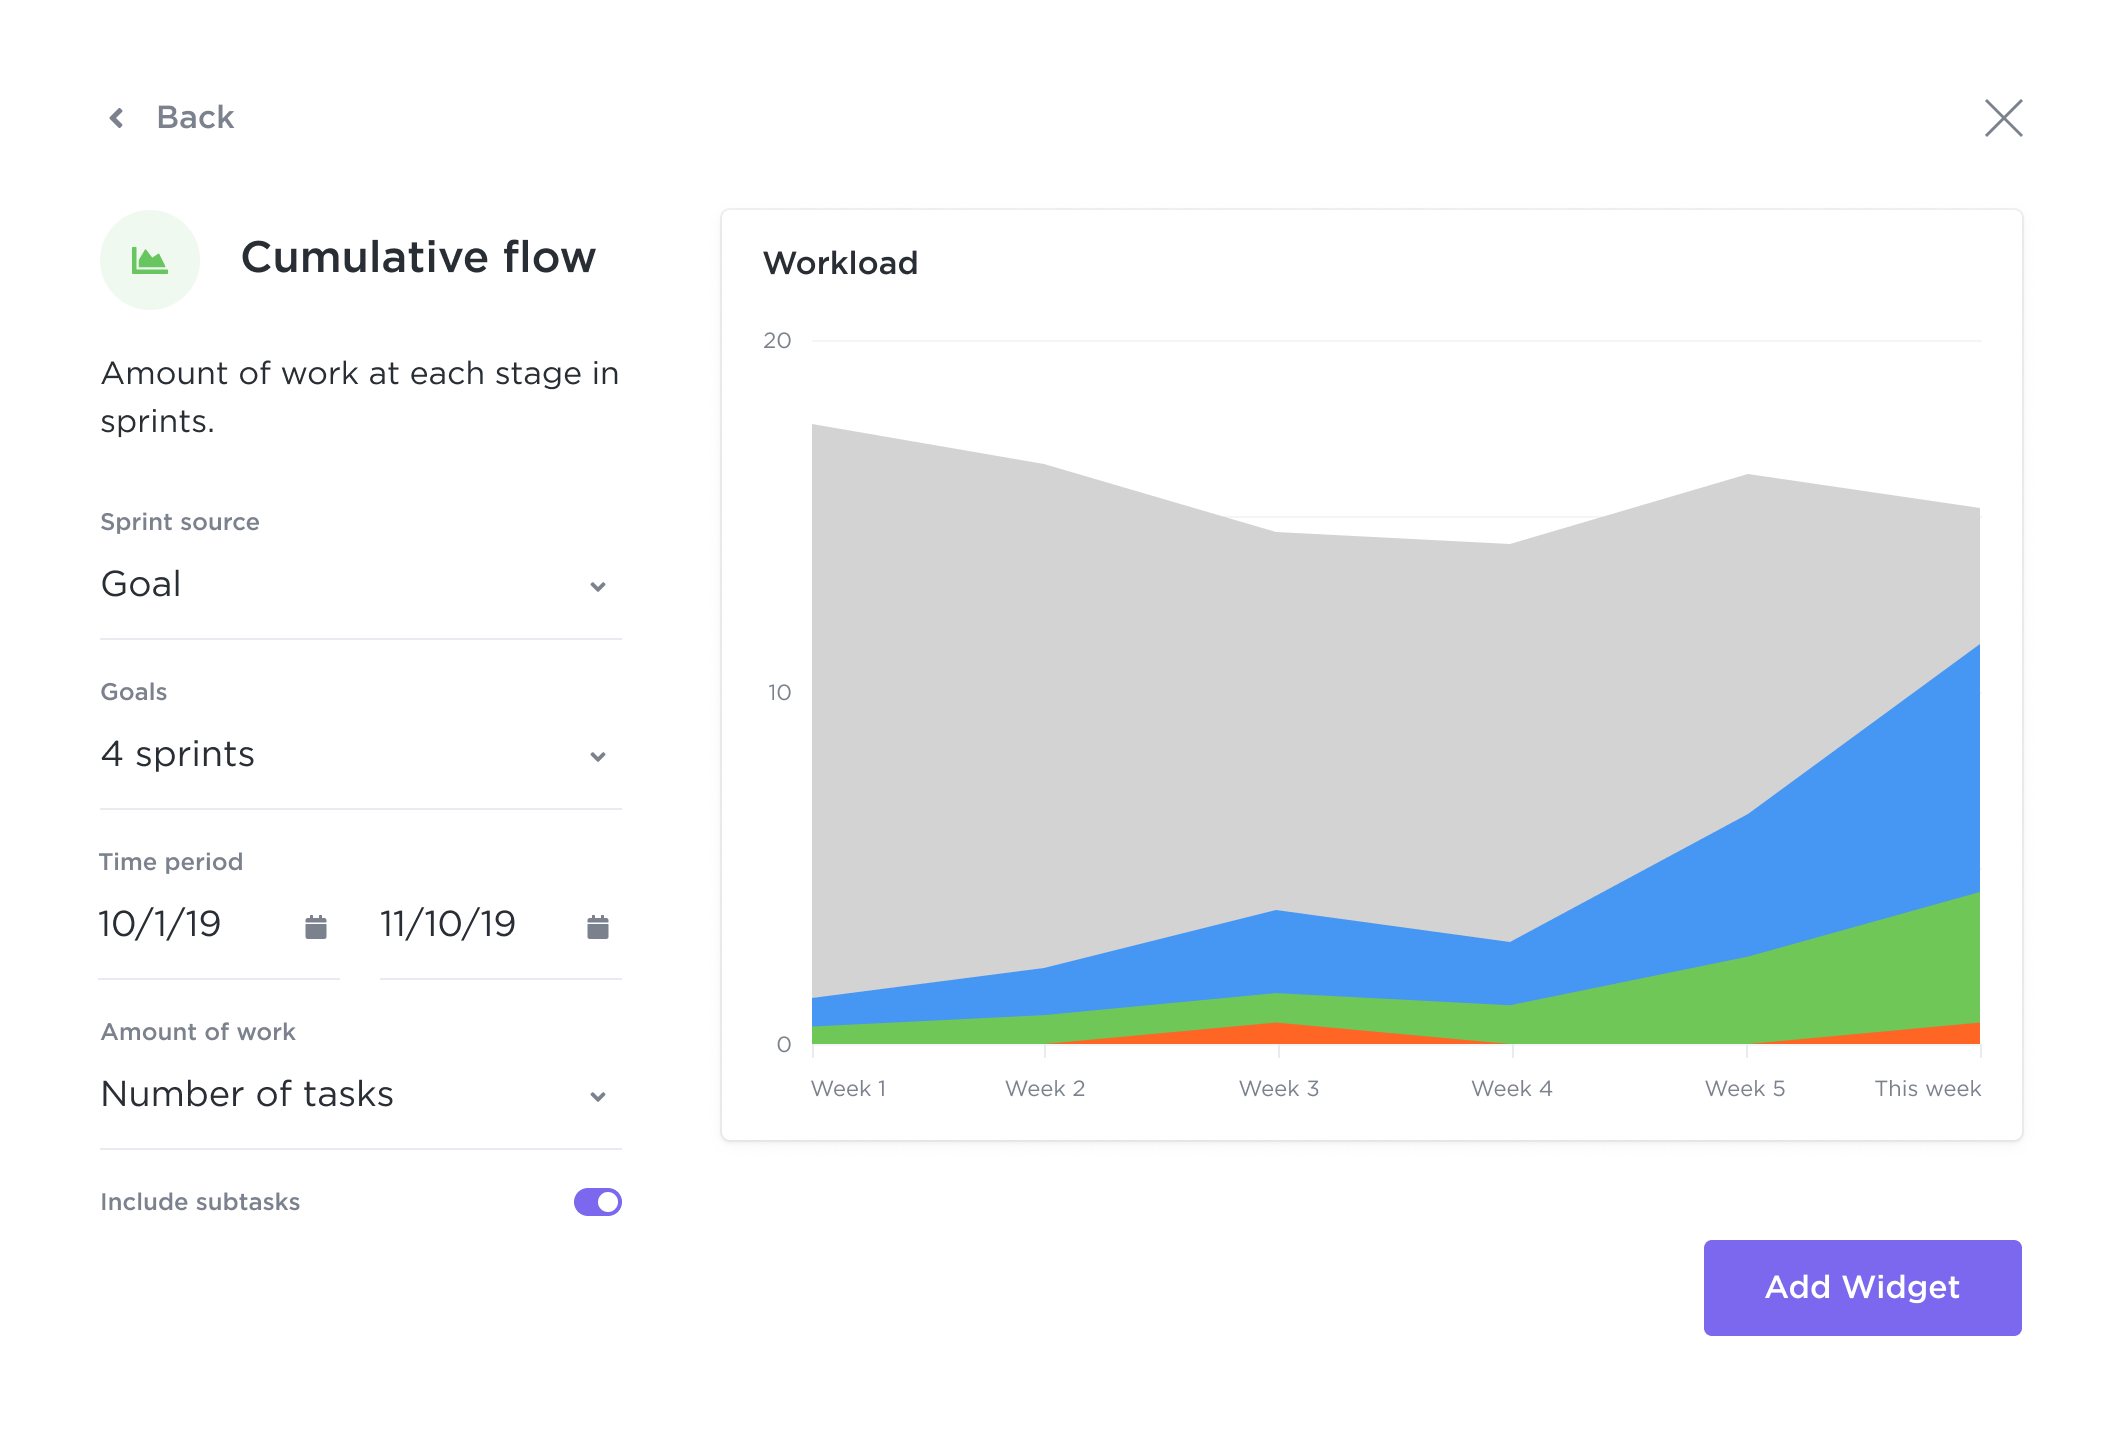2122x1436 pixels.
Task: Open the start date calendar icon
Action: [x=316, y=926]
